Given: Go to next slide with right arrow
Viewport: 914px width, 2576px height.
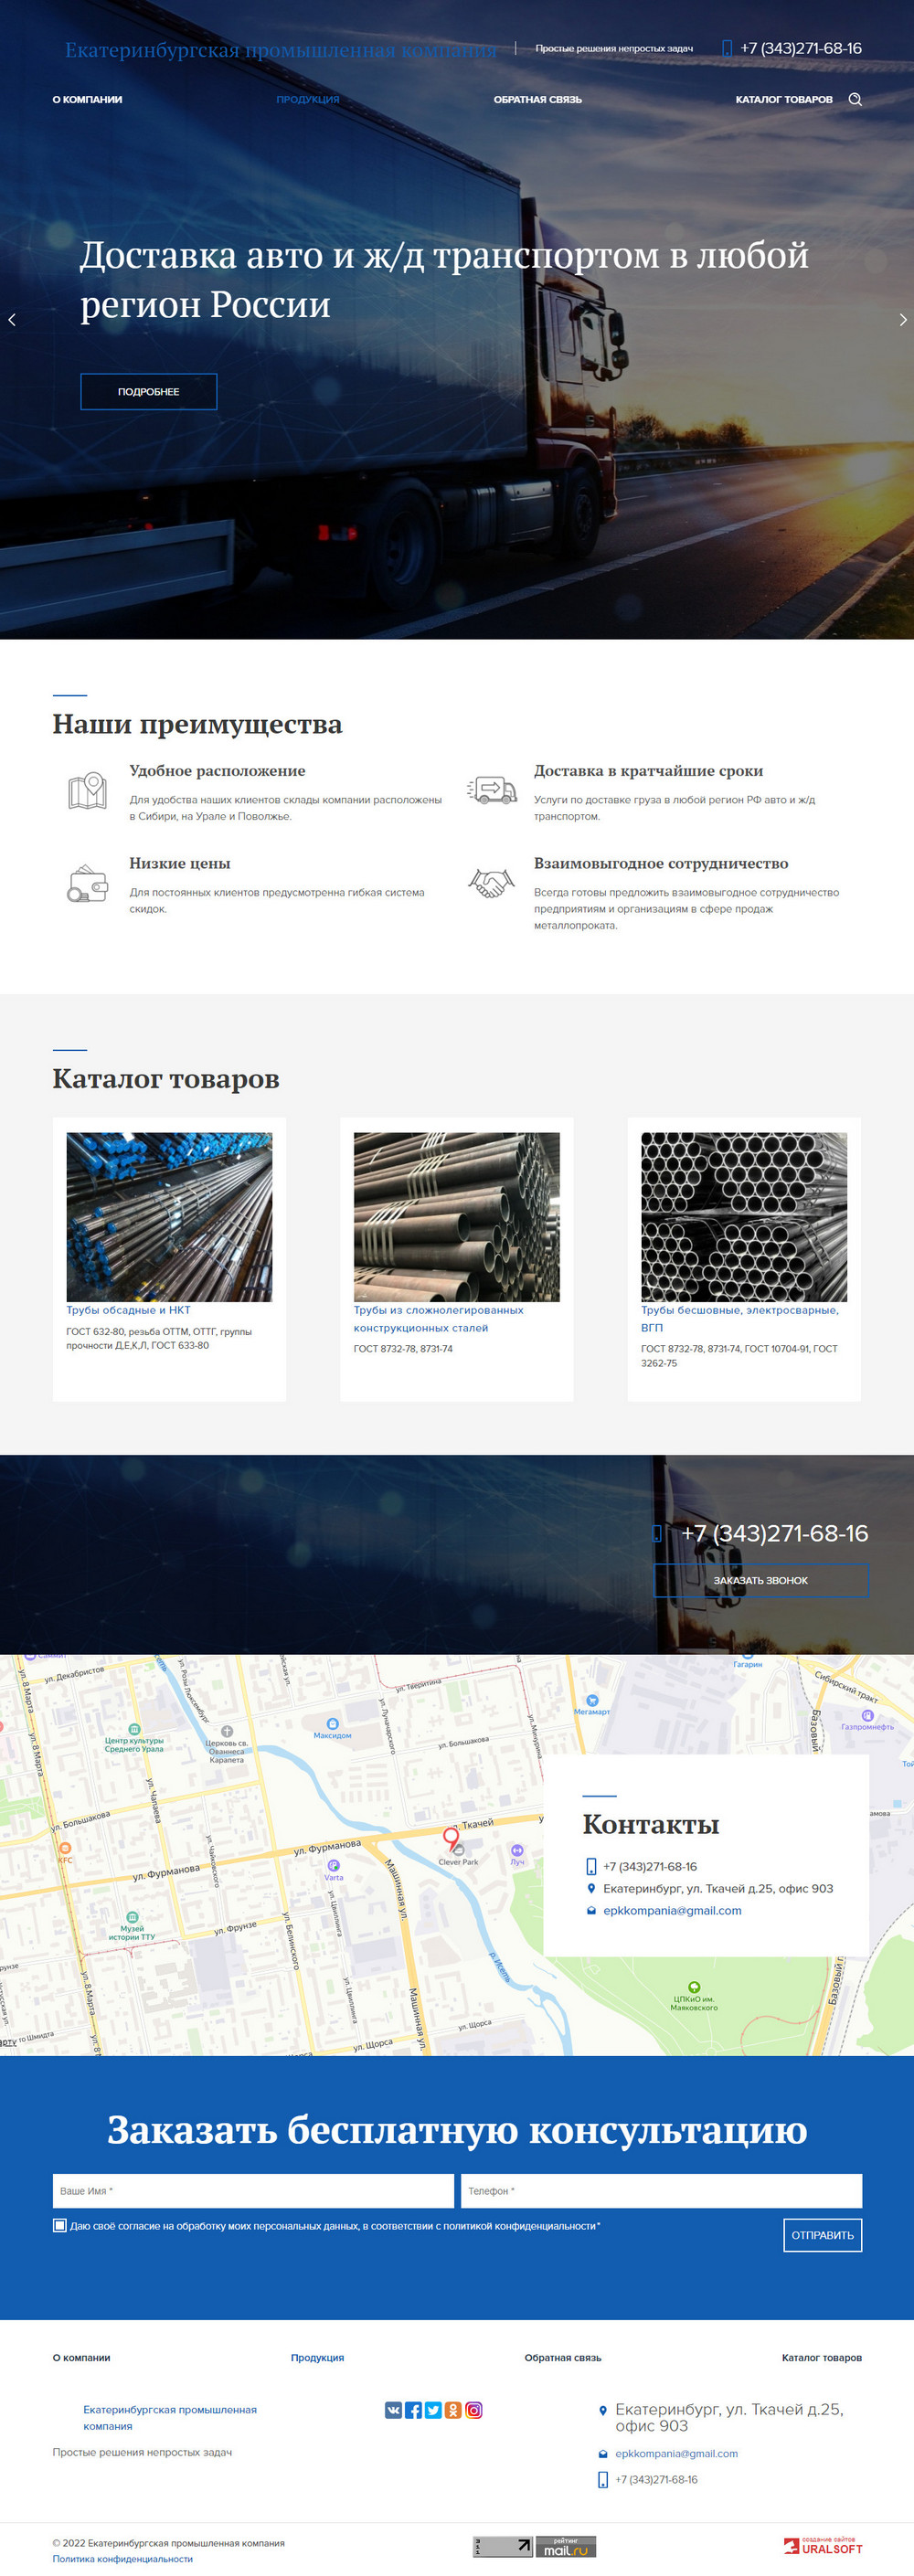Looking at the screenshot, I should pyautogui.click(x=902, y=320).
